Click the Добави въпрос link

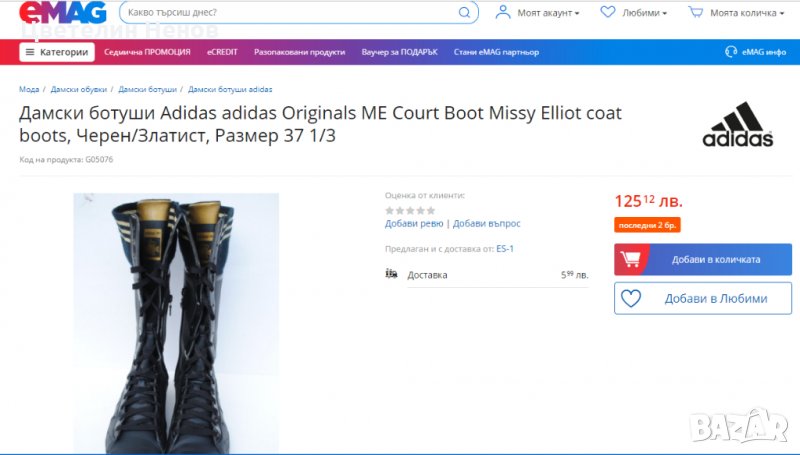pyautogui.click(x=486, y=224)
